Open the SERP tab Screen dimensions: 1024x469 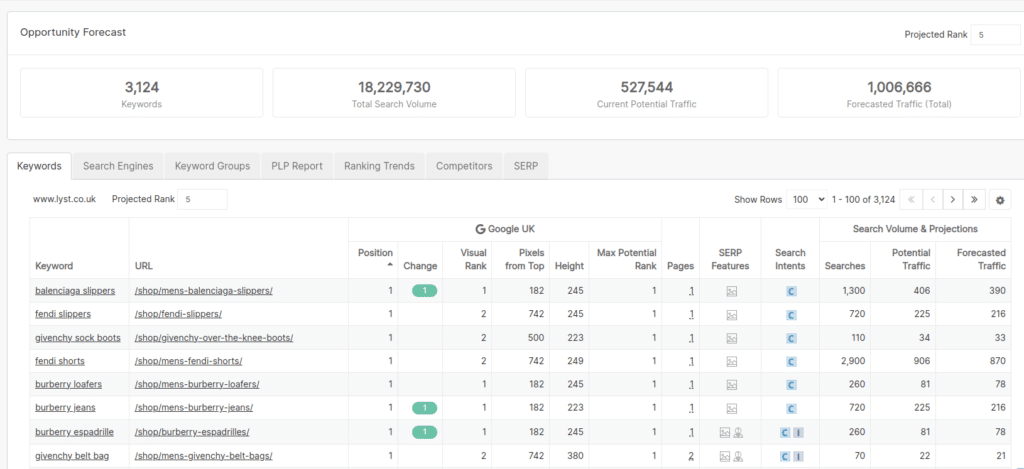526,166
